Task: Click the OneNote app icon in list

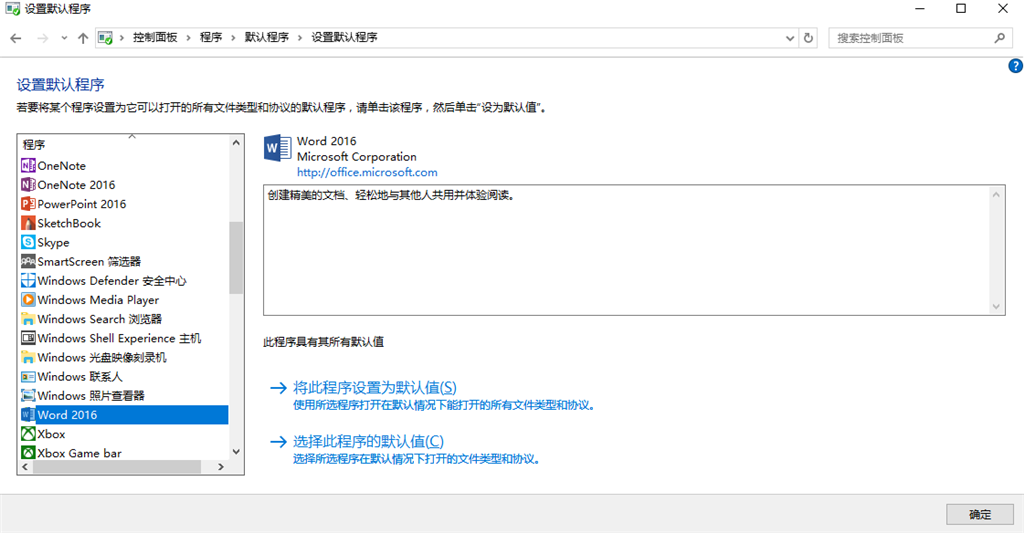Action: 28,165
